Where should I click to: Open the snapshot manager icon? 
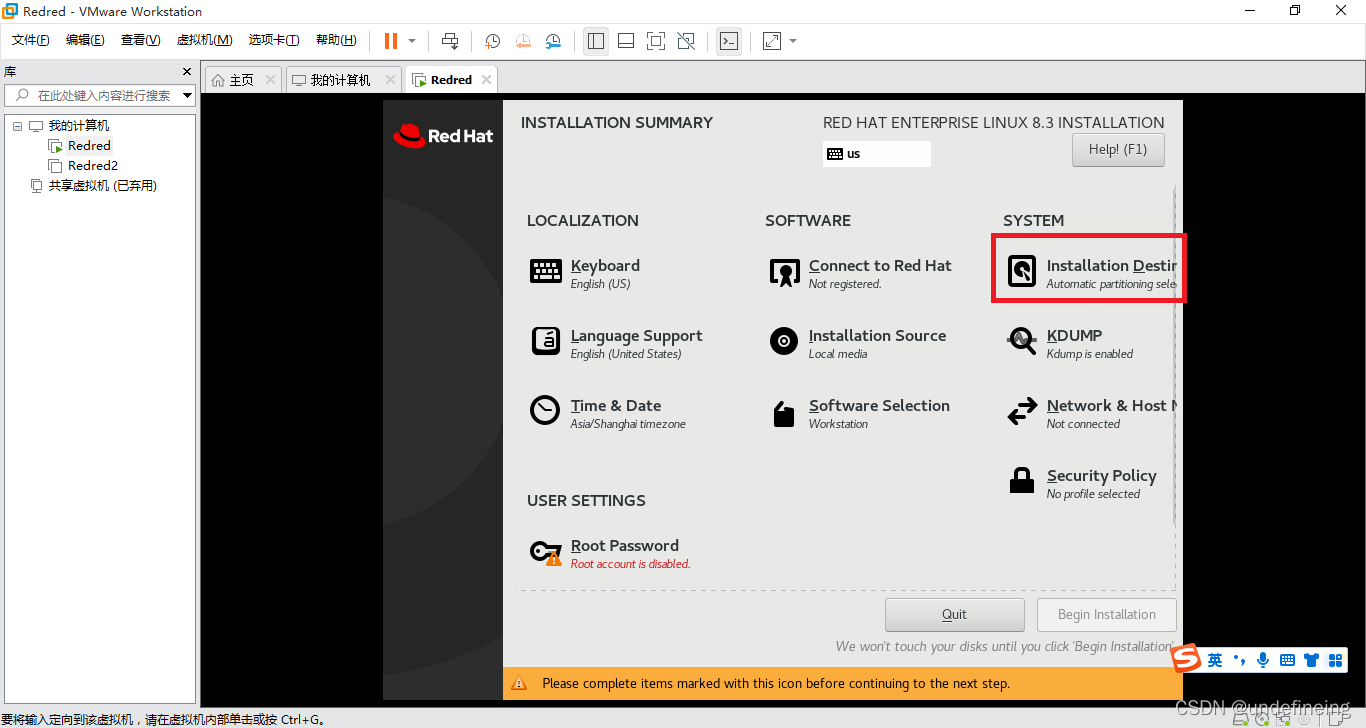[x=553, y=41]
